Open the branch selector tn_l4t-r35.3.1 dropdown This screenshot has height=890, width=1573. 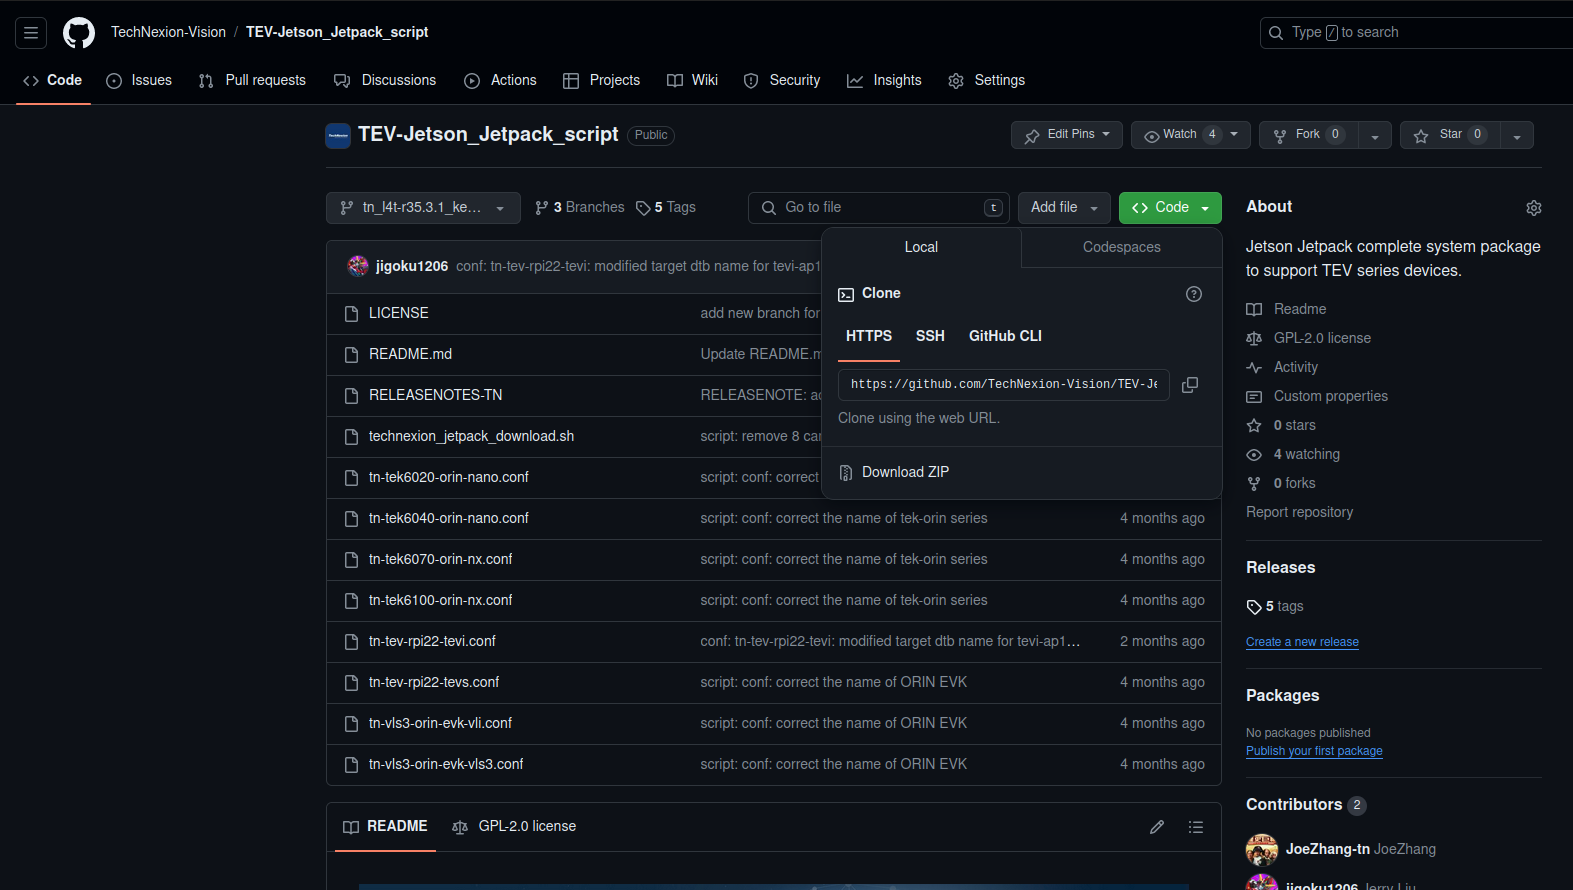pos(423,208)
